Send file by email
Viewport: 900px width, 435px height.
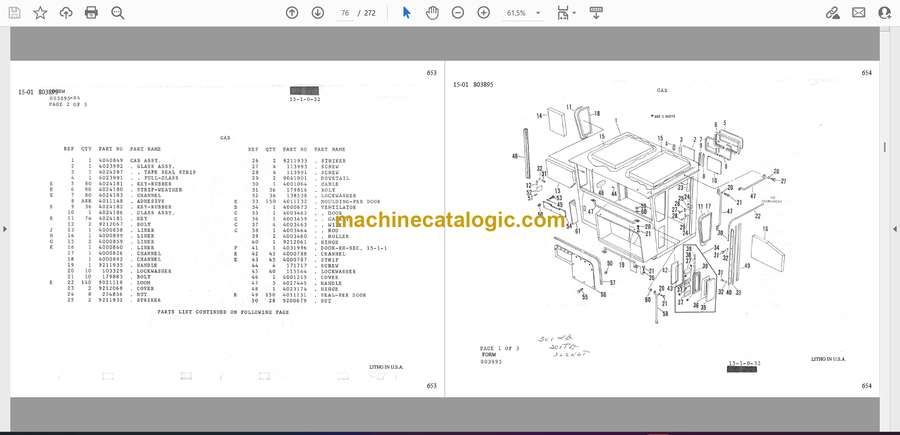859,13
